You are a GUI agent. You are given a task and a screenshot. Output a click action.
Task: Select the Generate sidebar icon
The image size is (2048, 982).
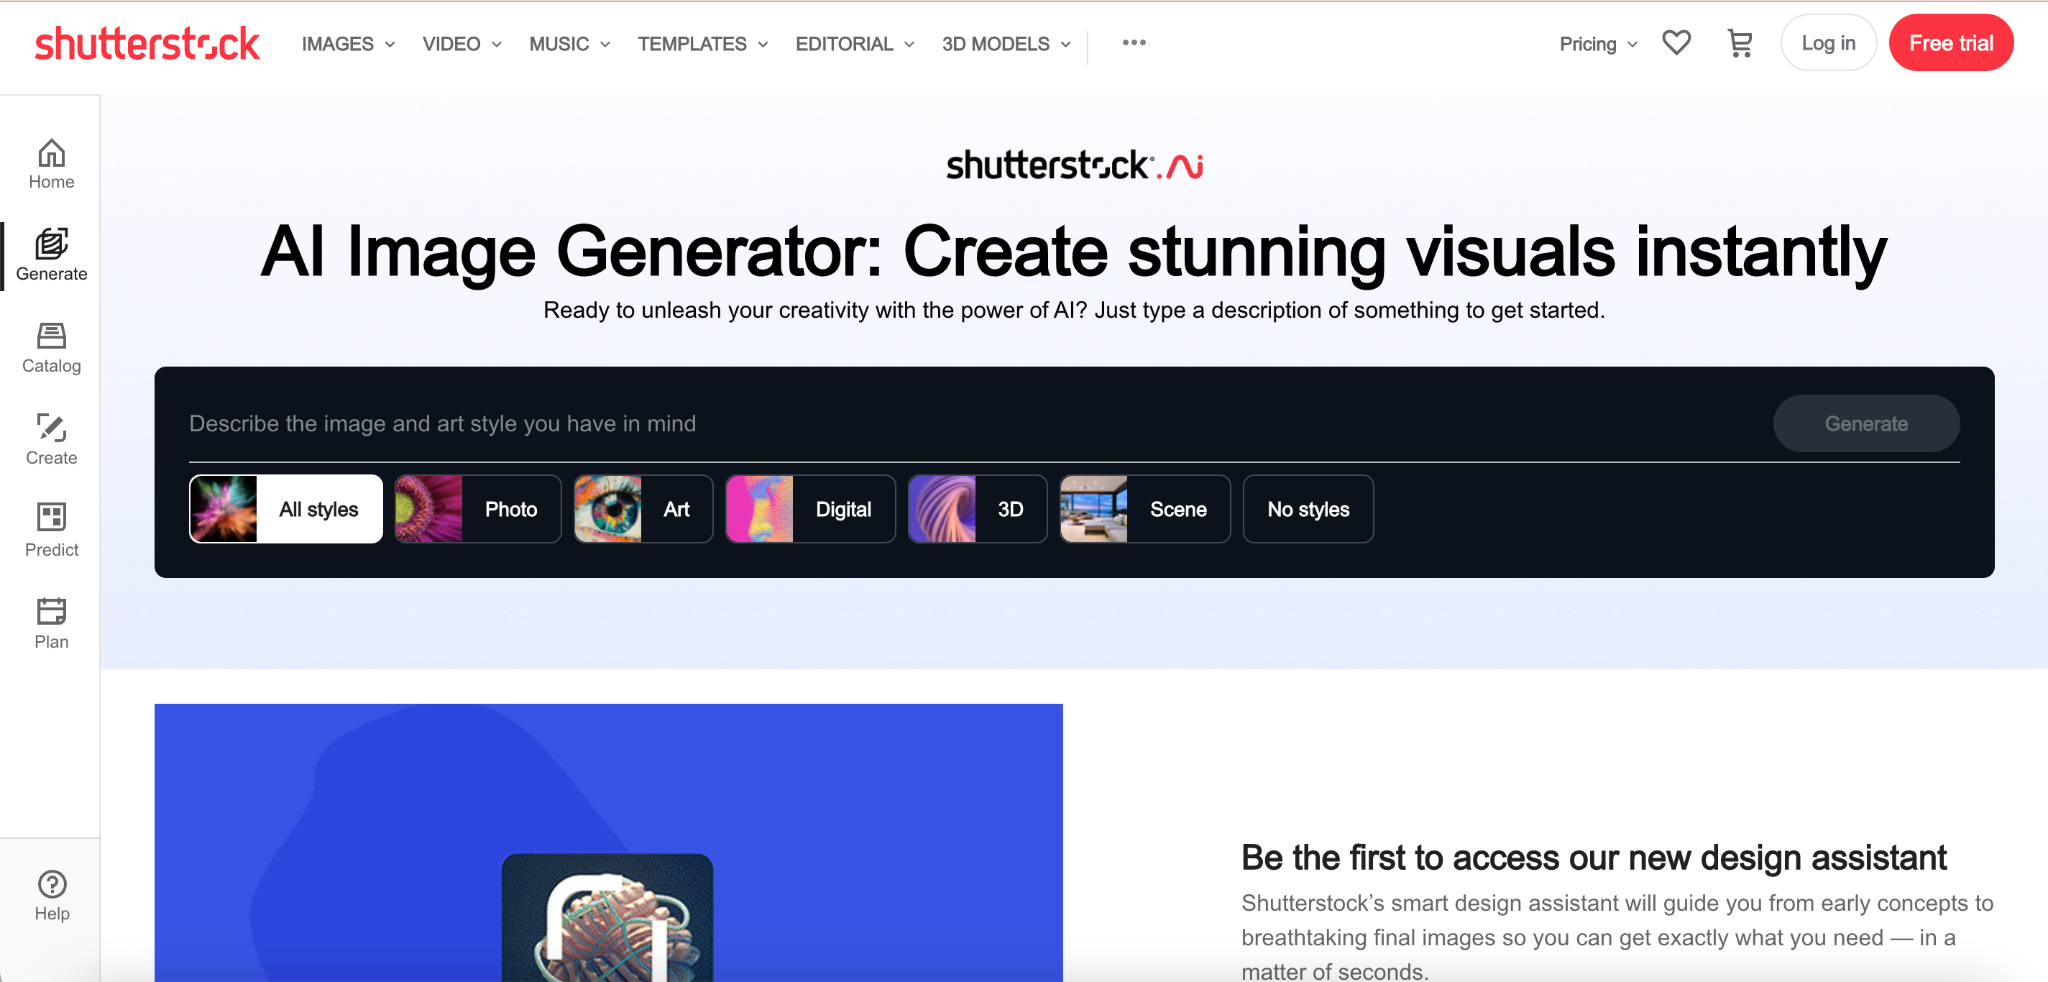point(51,256)
